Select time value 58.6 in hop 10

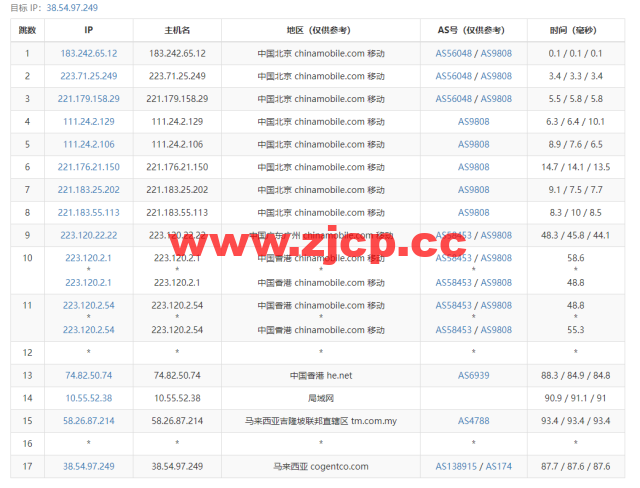click(576, 258)
